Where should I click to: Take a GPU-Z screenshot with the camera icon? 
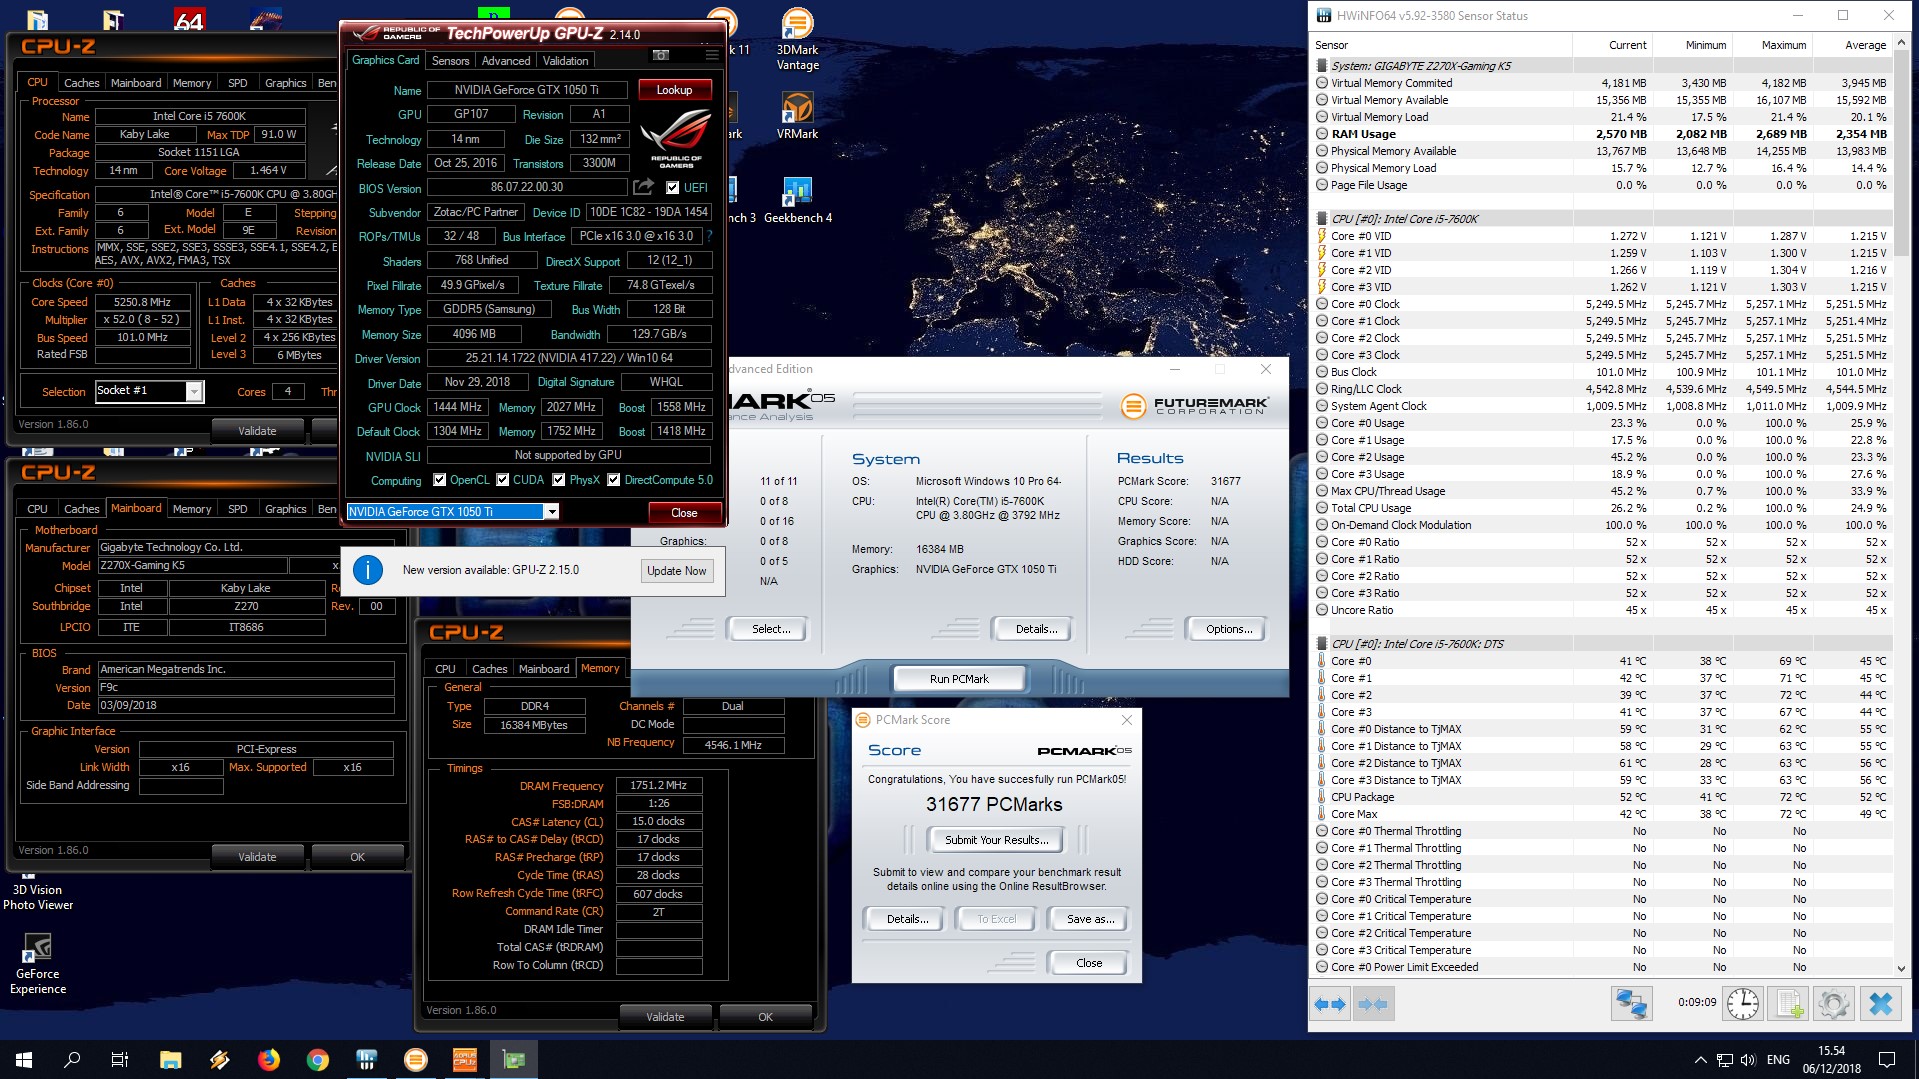tap(661, 55)
